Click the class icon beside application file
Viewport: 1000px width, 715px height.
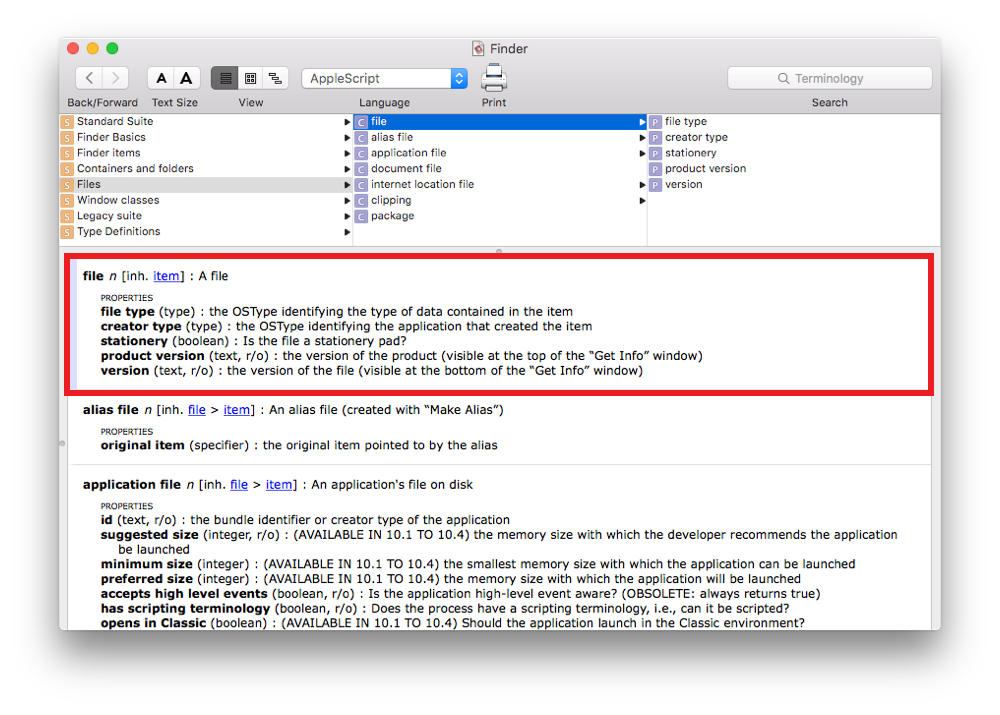point(362,153)
